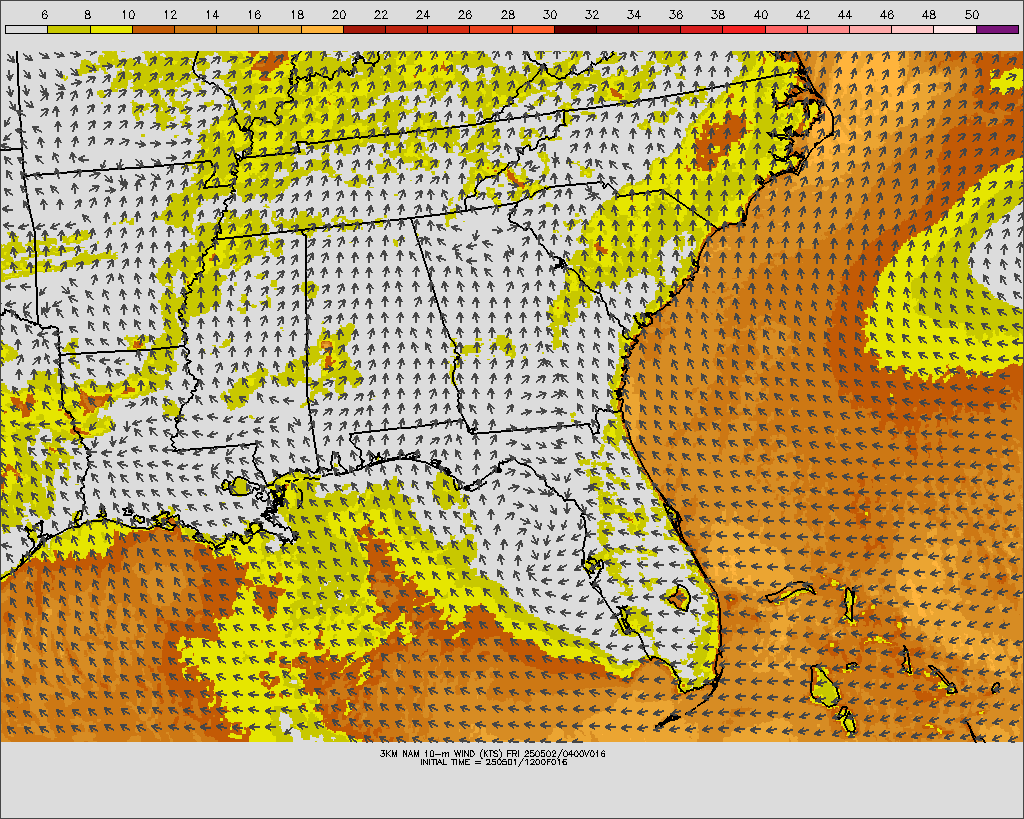Click the legend swatch between 44 and 46
This screenshot has height=819, width=1024.
pos(871,29)
